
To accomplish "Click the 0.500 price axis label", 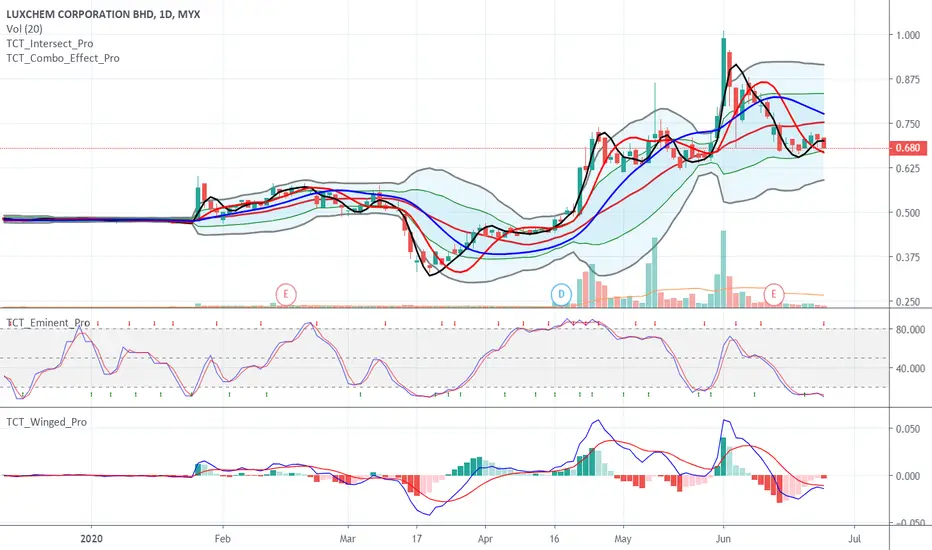I will coord(908,213).
